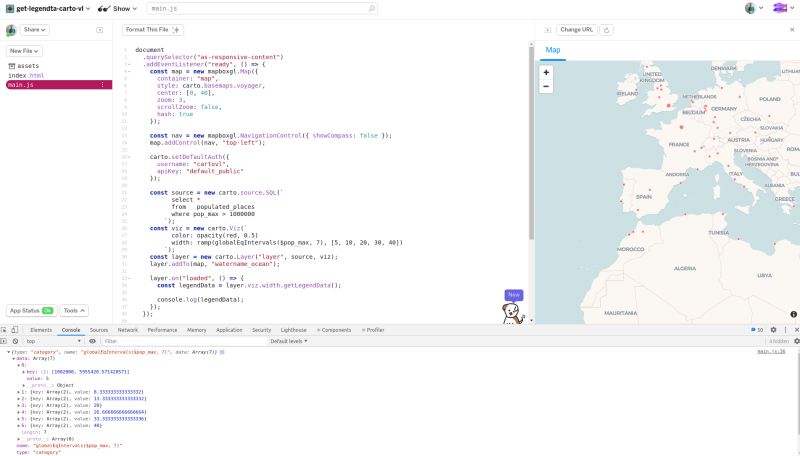Switch to the Elements tab
This screenshot has width=800, height=456.
point(41,330)
